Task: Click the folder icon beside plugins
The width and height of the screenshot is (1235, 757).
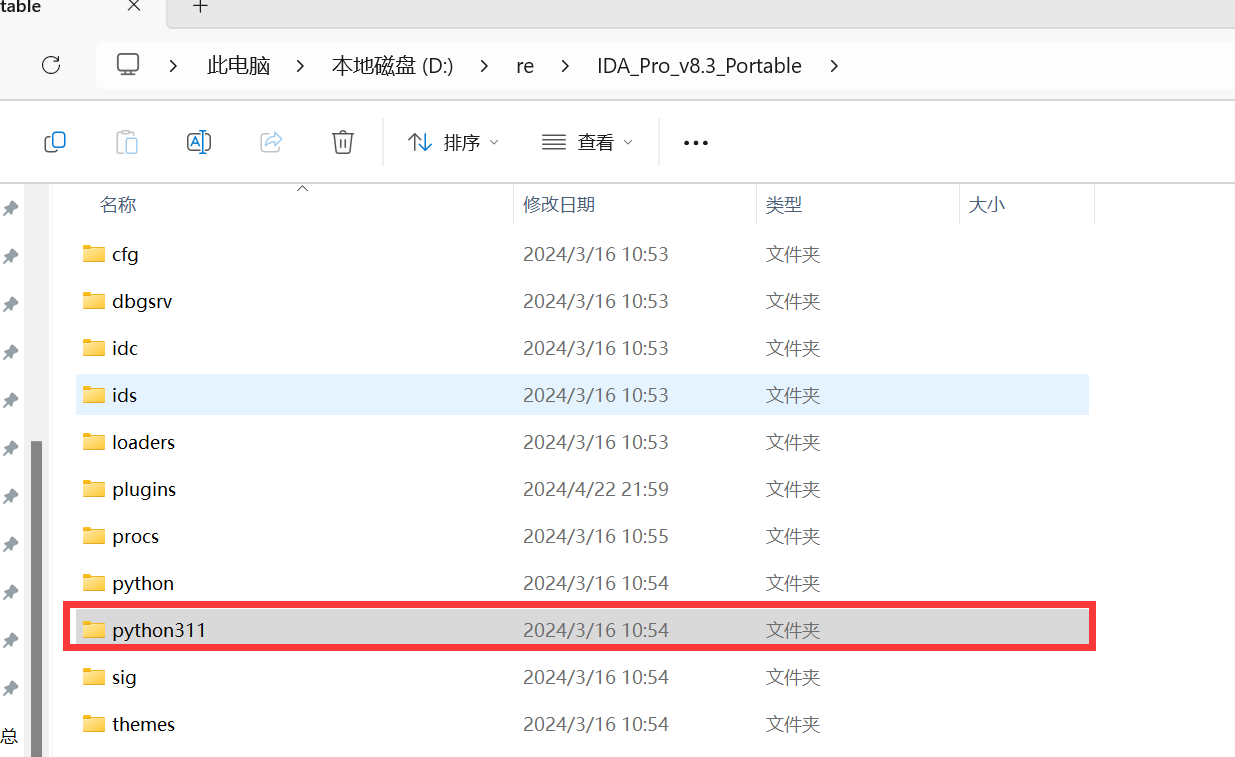Action: point(94,489)
